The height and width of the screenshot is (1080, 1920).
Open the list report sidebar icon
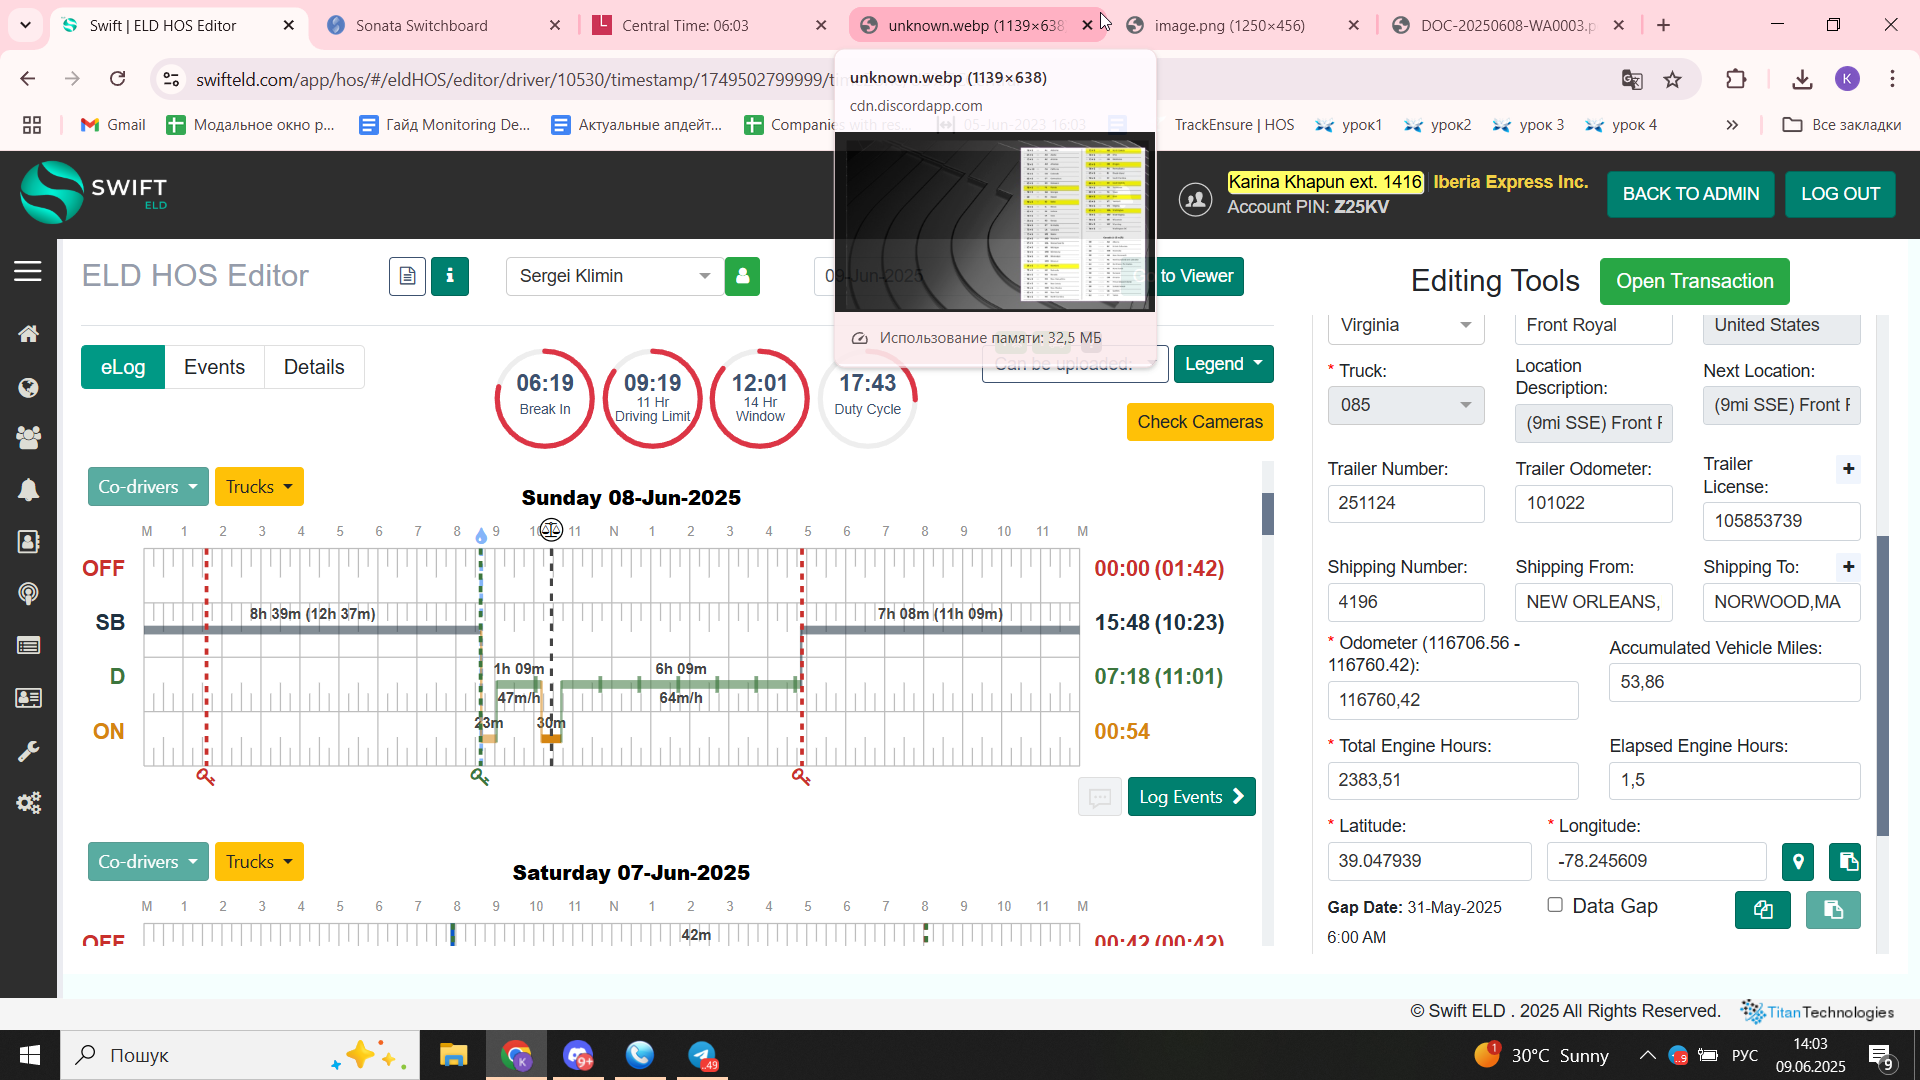(28, 646)
